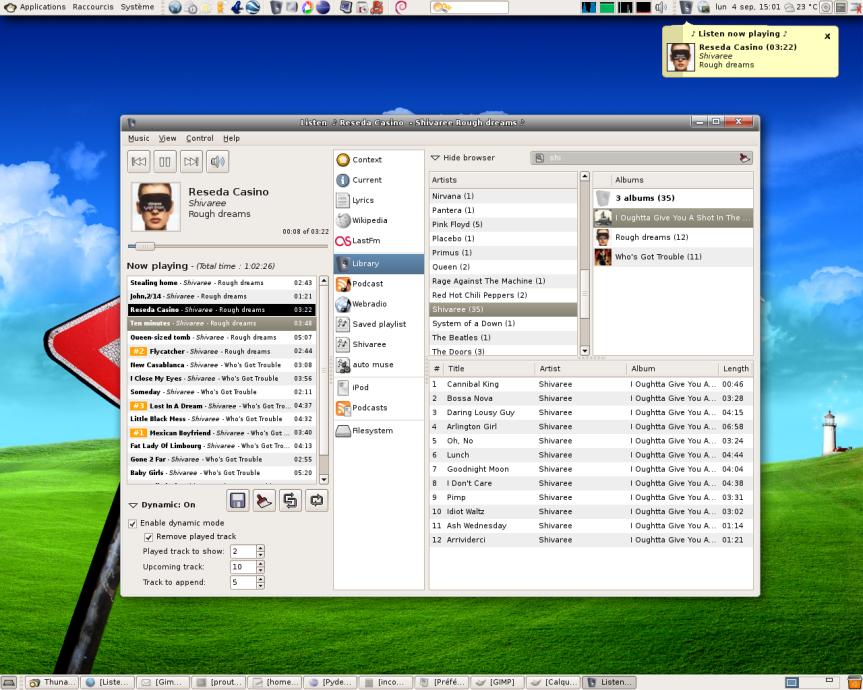Open the LastFm entry

pos(379,240)
